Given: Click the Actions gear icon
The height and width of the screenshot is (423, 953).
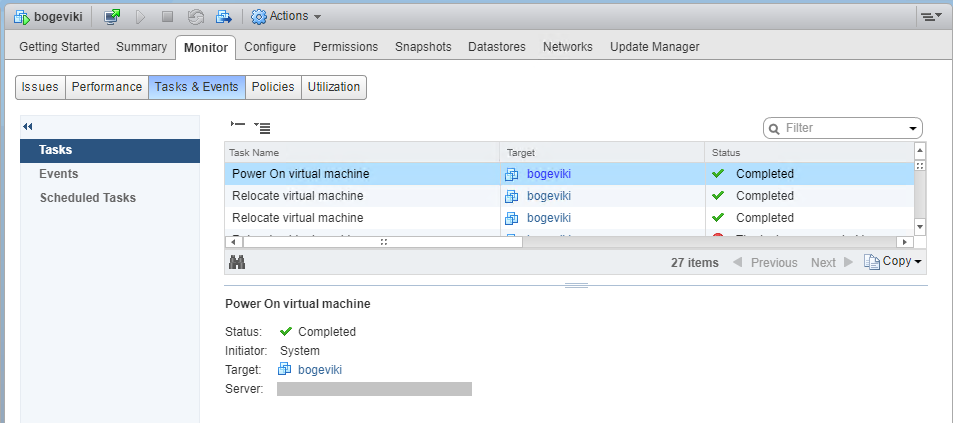Looking at the screenshot, I should point(259,16).
